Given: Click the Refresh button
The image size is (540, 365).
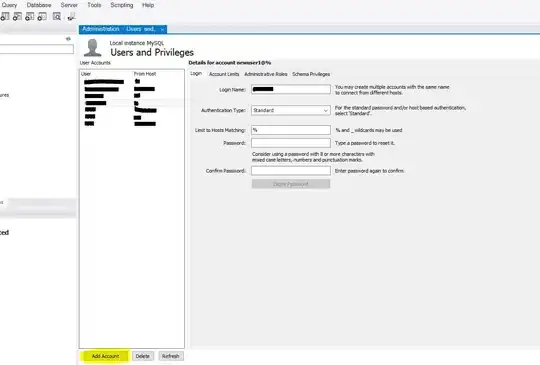Looking at the screenshot, I should pos(170,356).
